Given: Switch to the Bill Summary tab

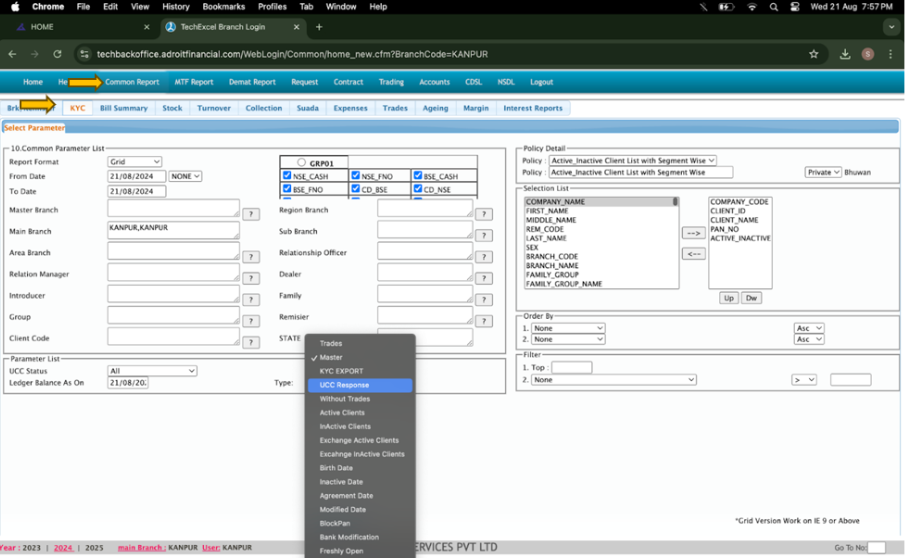Looking at the screenshot, I should tap(124, 108).
